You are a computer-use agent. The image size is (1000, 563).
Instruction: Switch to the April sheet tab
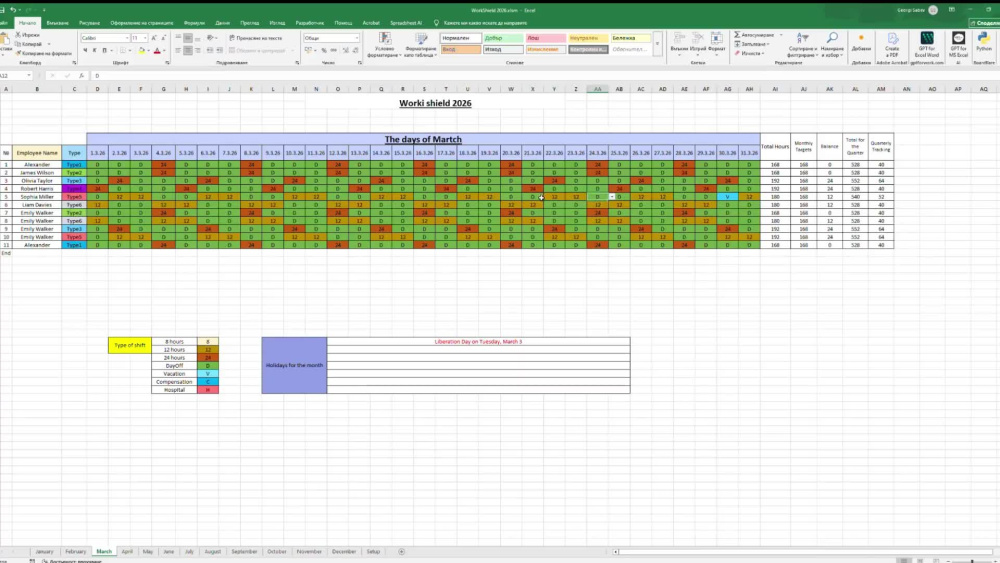pyautogui.click(x=127, y=552)
